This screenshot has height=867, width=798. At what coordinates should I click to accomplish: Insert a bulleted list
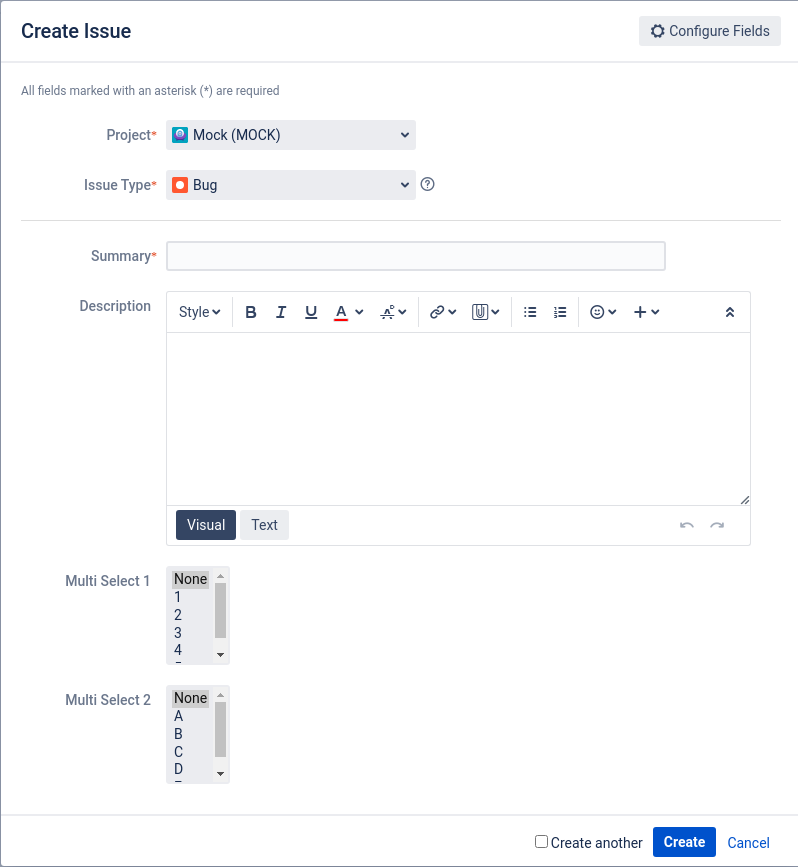[x=530, y=312]
